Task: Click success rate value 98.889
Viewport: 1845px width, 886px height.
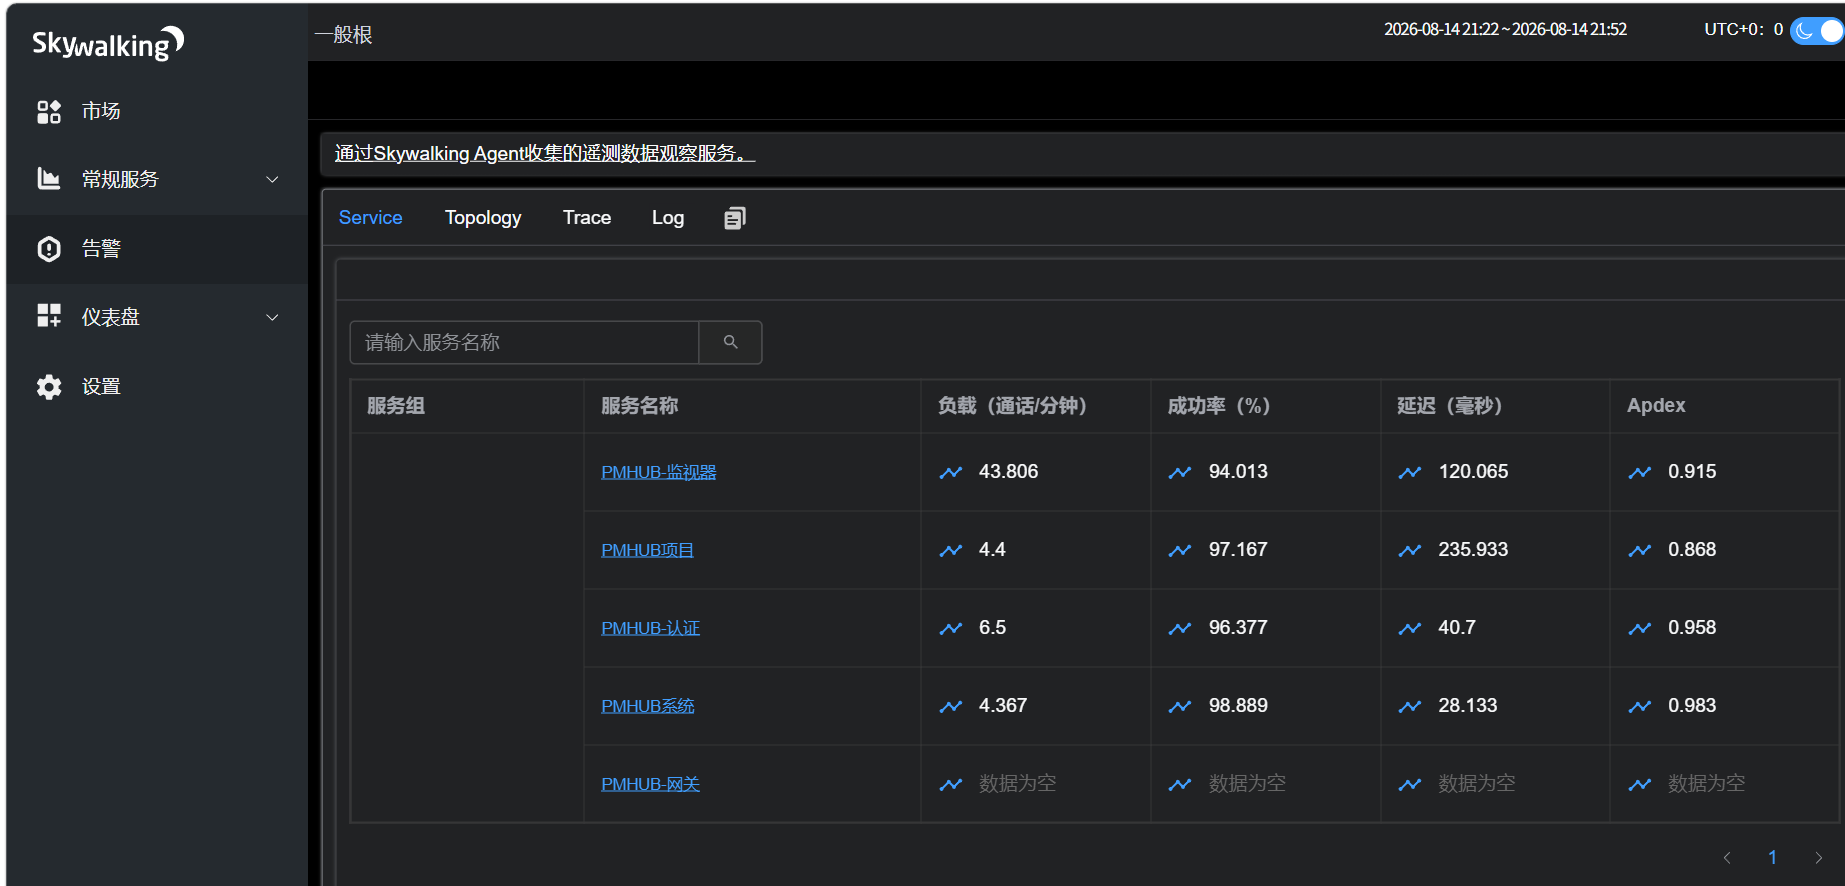Action: (1238, 706)
